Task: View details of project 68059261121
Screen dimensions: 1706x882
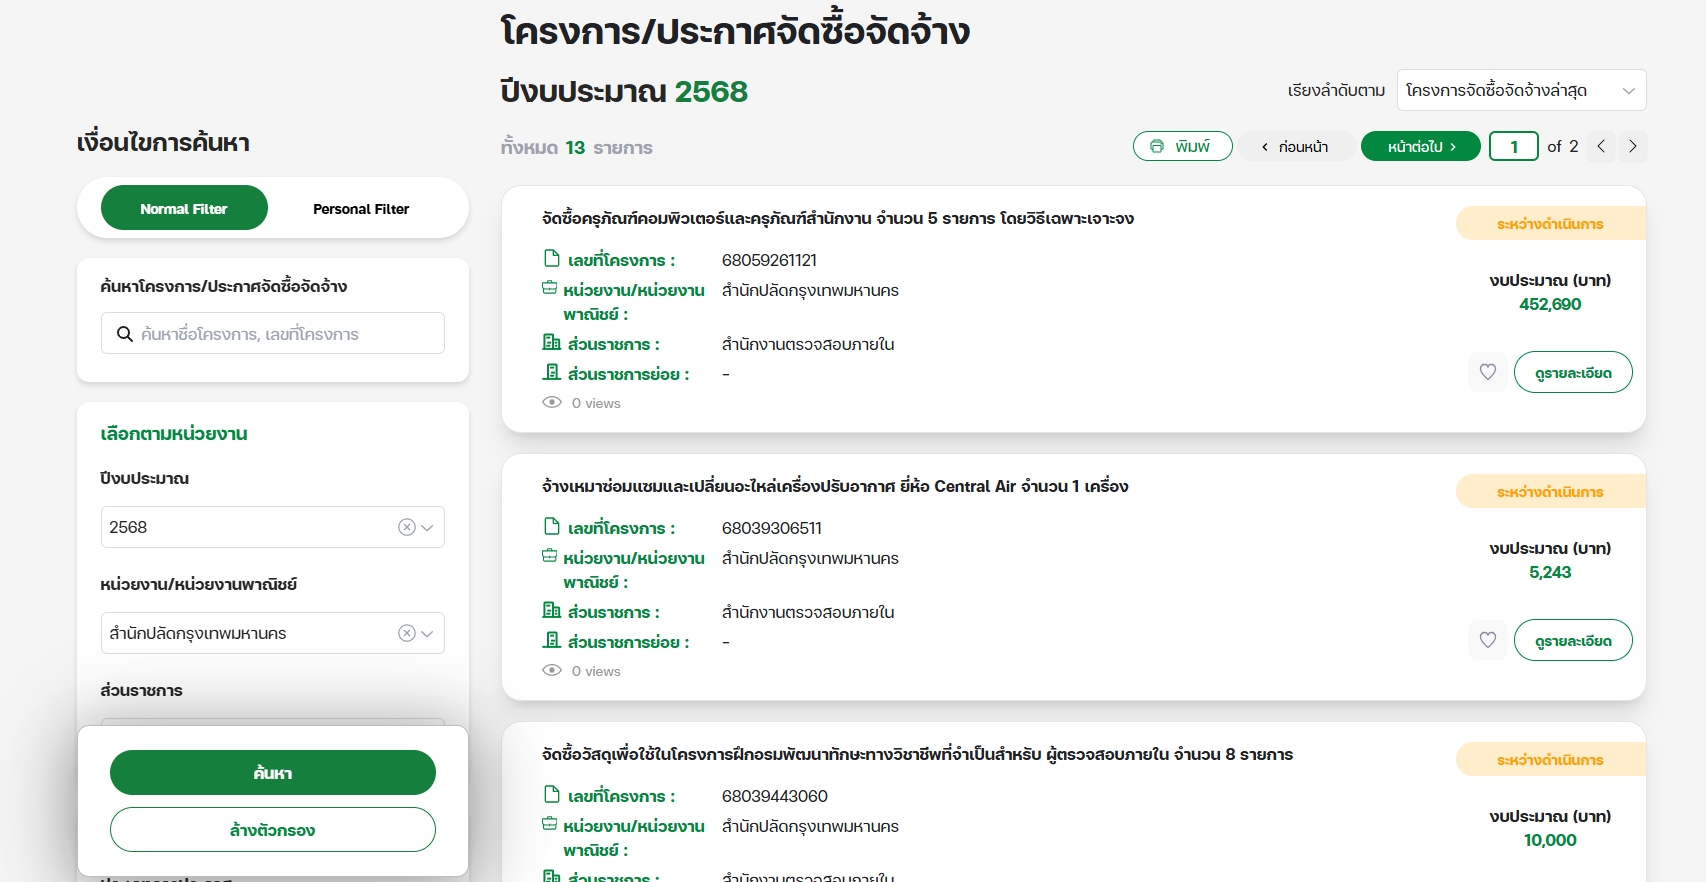Action: point(1572,372)
